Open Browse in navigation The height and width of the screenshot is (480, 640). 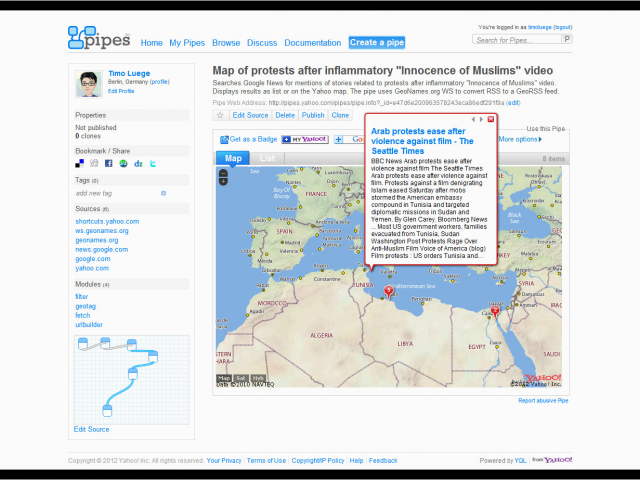coord(226,43)
